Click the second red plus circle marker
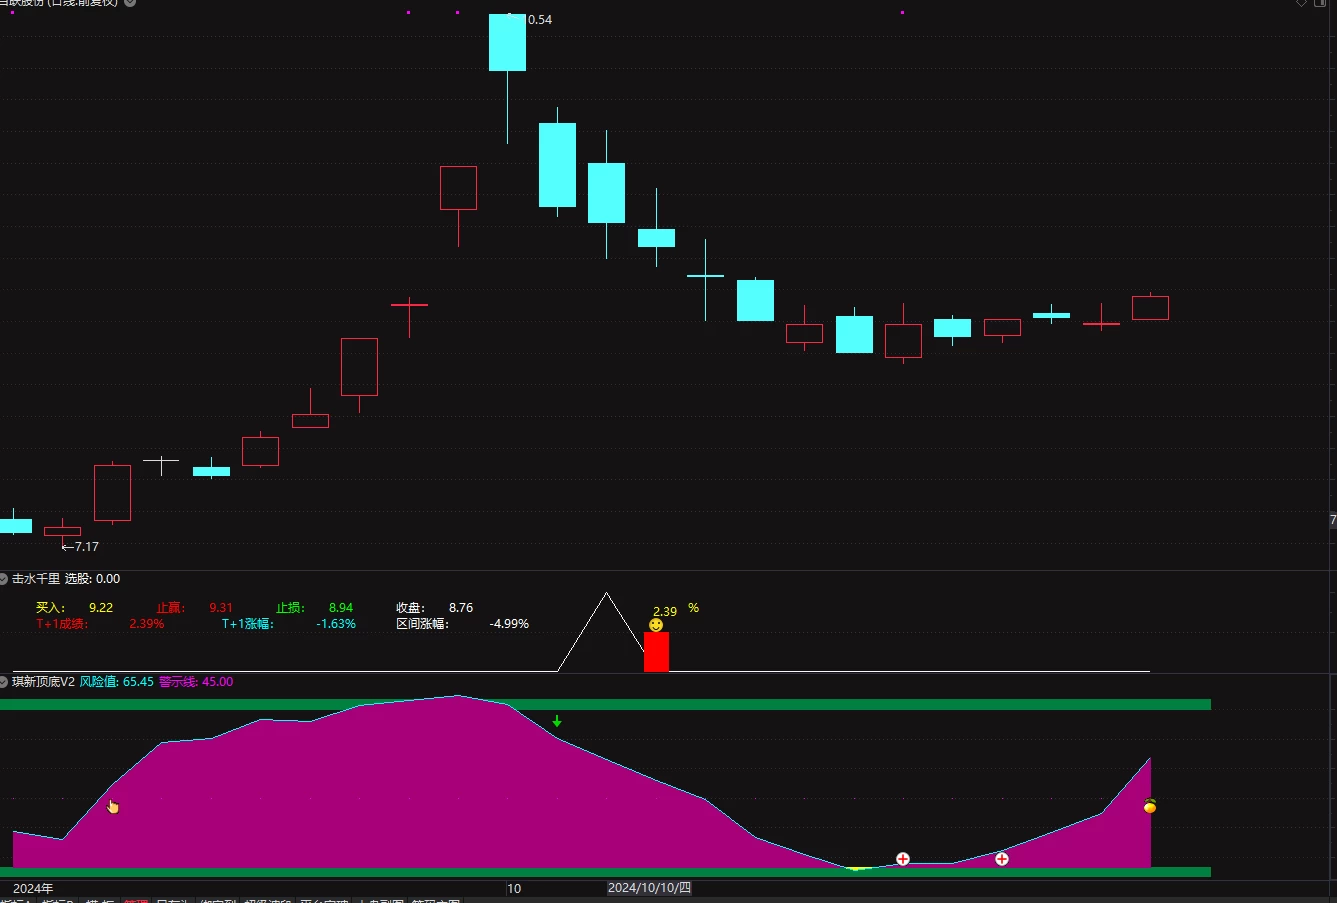Image resolution: width=1337 pixels, height=903 pixels. pos(1002,859)
